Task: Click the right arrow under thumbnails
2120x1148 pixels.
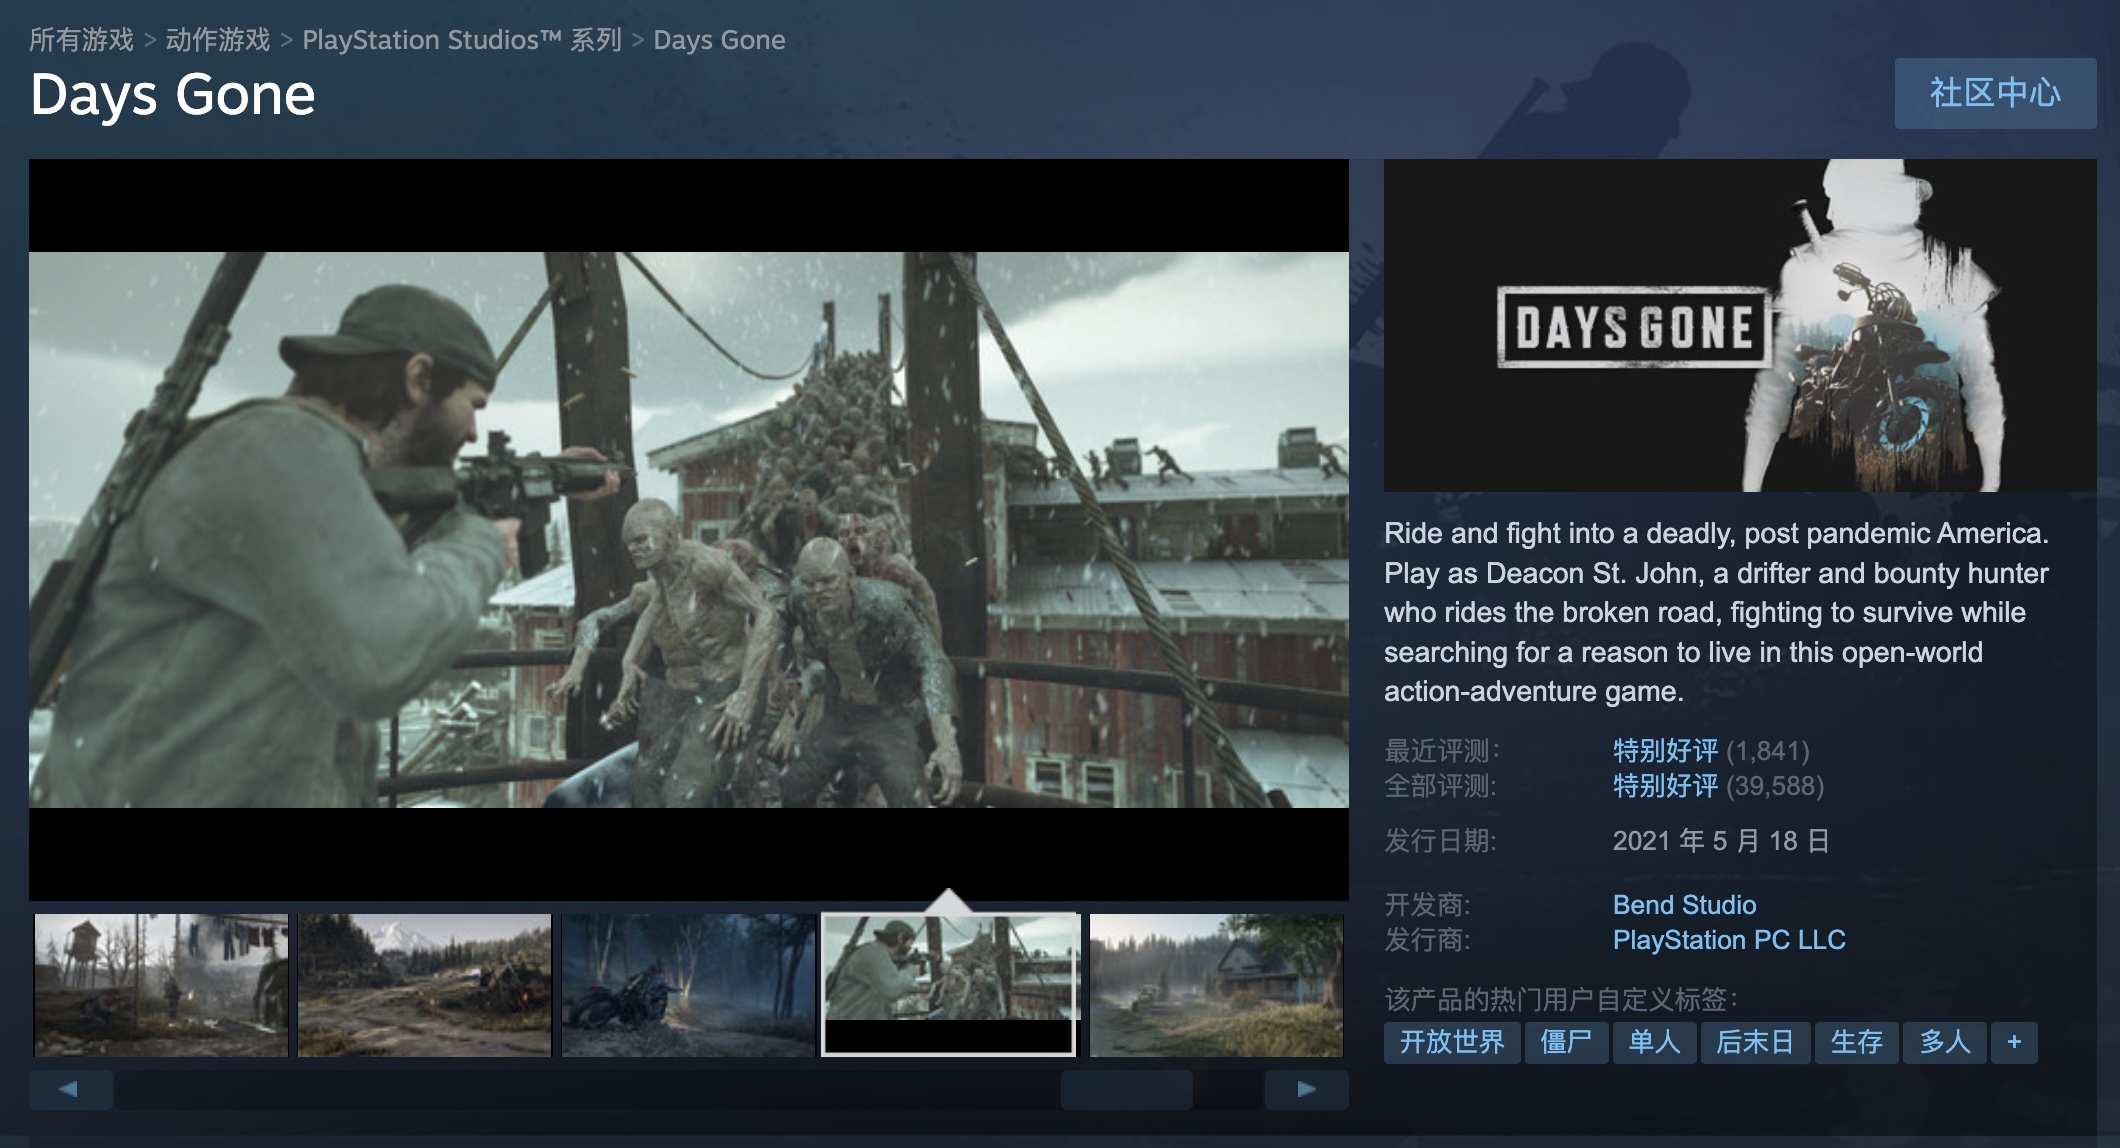Action: click(x=1306, y=1089)
